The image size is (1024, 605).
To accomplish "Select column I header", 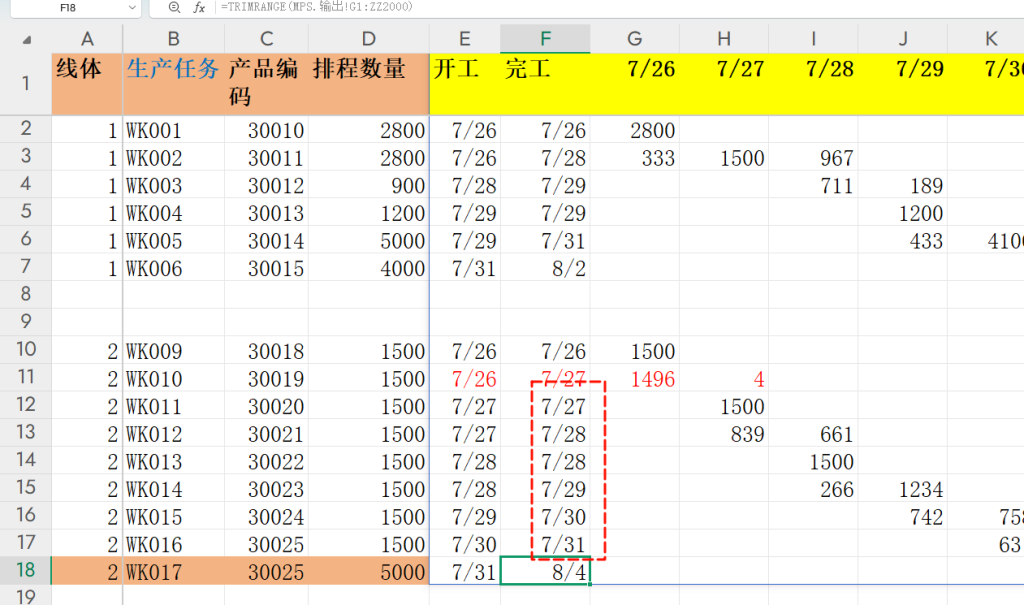I will tap(813, 39).
